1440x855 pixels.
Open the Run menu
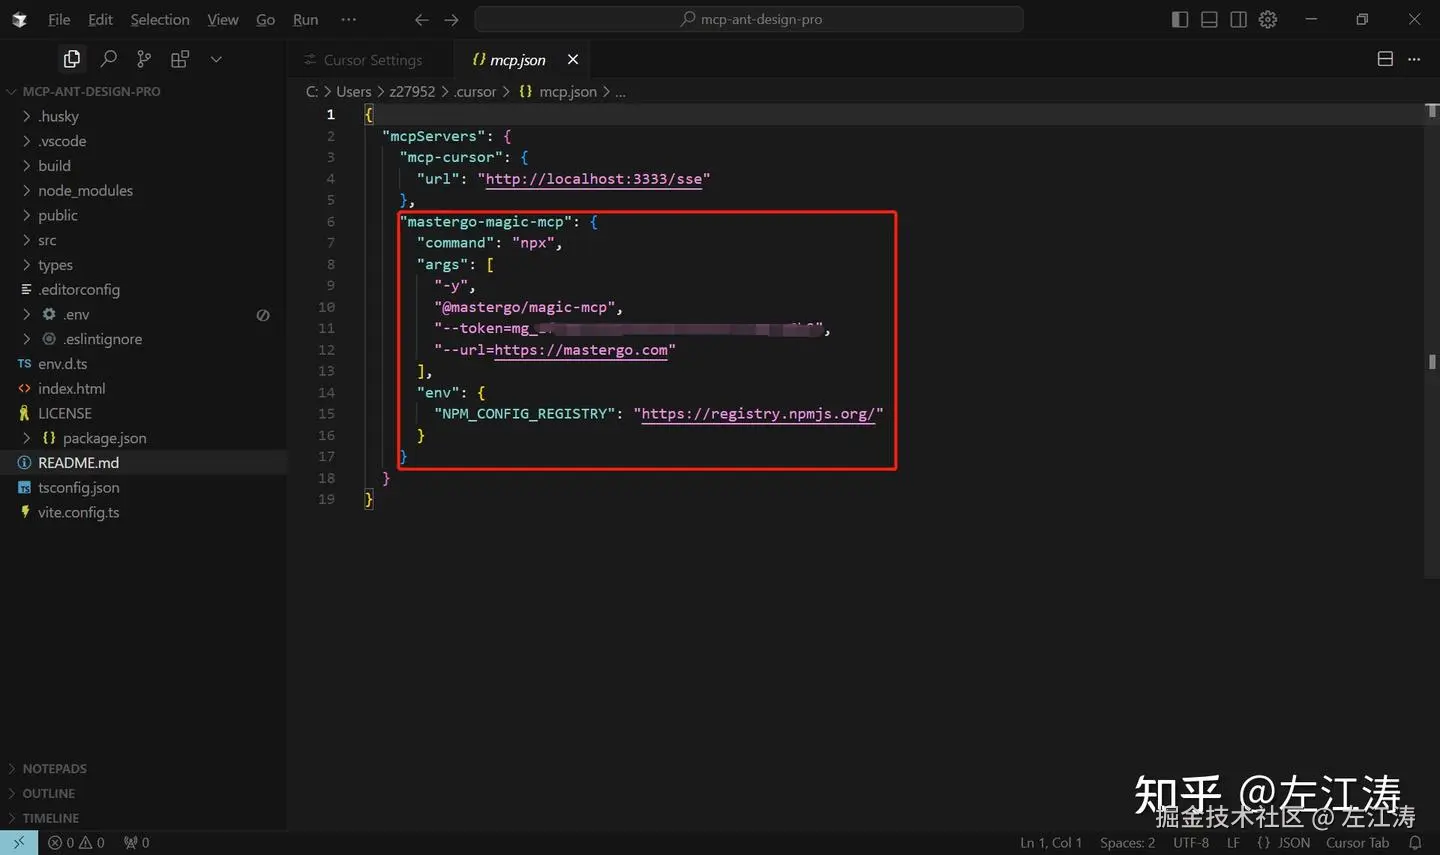305,19
